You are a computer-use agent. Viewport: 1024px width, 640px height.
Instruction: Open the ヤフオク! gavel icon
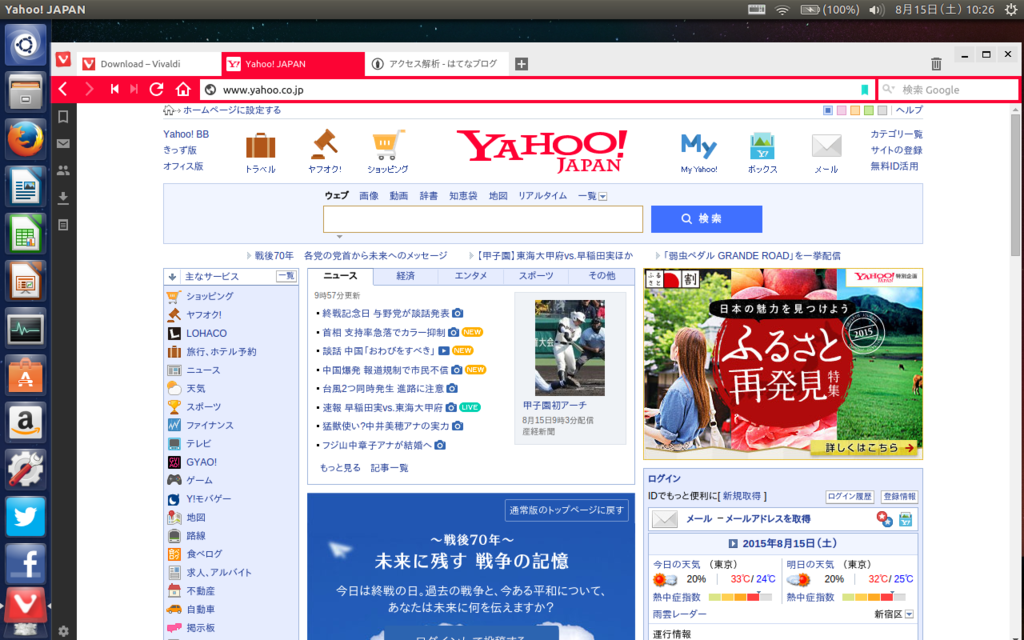tap(324, 145)
